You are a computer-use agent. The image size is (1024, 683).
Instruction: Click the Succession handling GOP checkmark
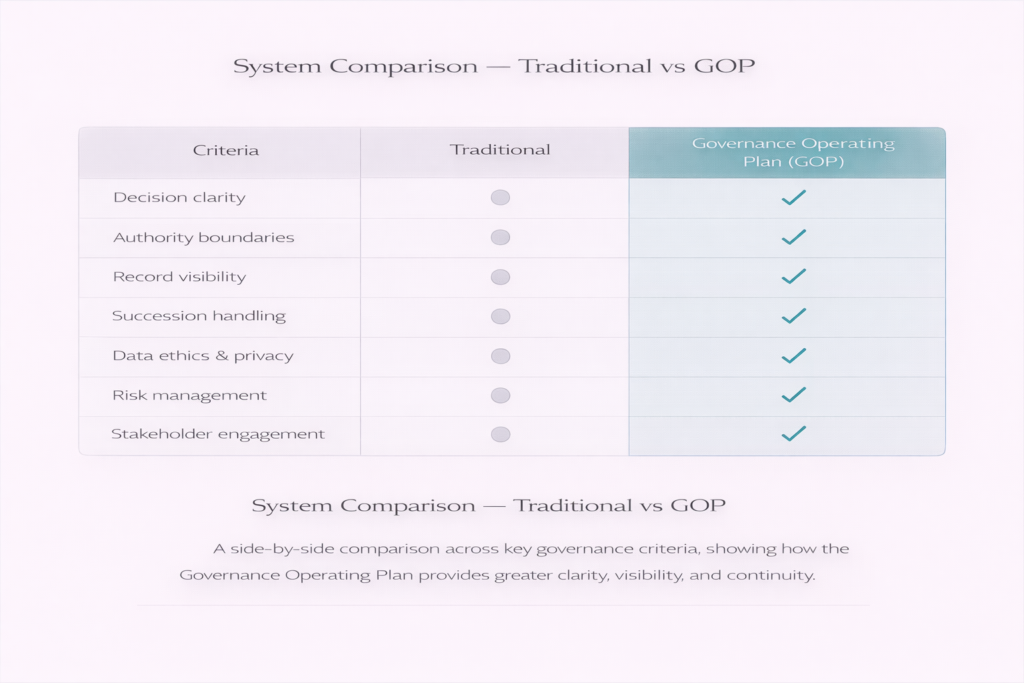coord(793,316)
